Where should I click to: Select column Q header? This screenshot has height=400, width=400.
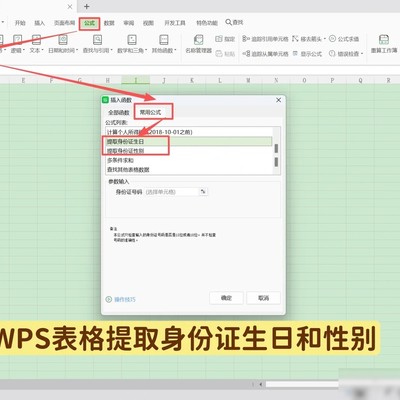click(360, 80)
